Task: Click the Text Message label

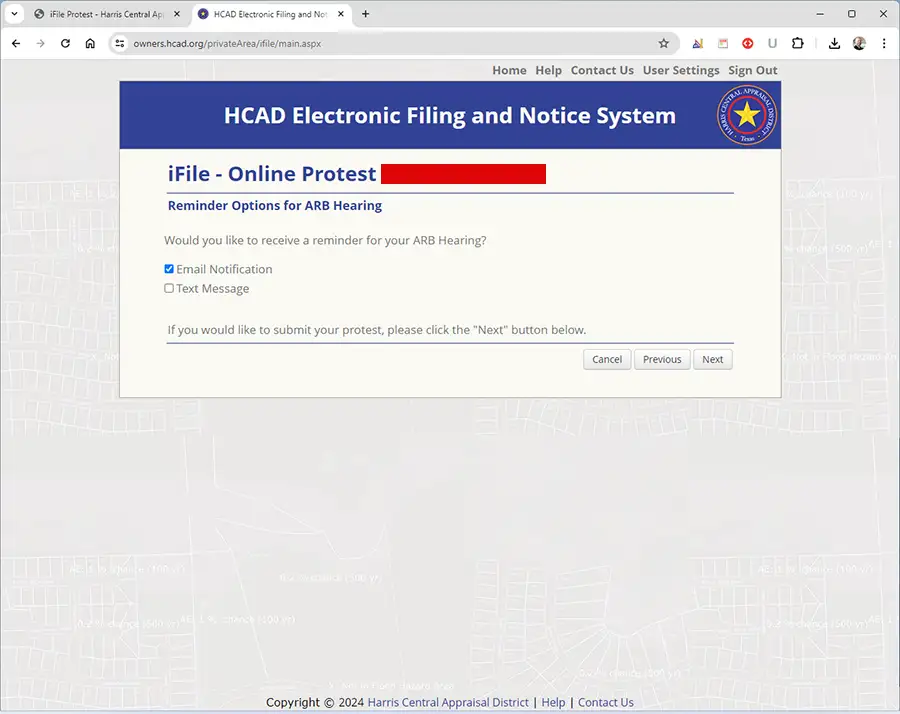Action: click(x=212, y=289)
